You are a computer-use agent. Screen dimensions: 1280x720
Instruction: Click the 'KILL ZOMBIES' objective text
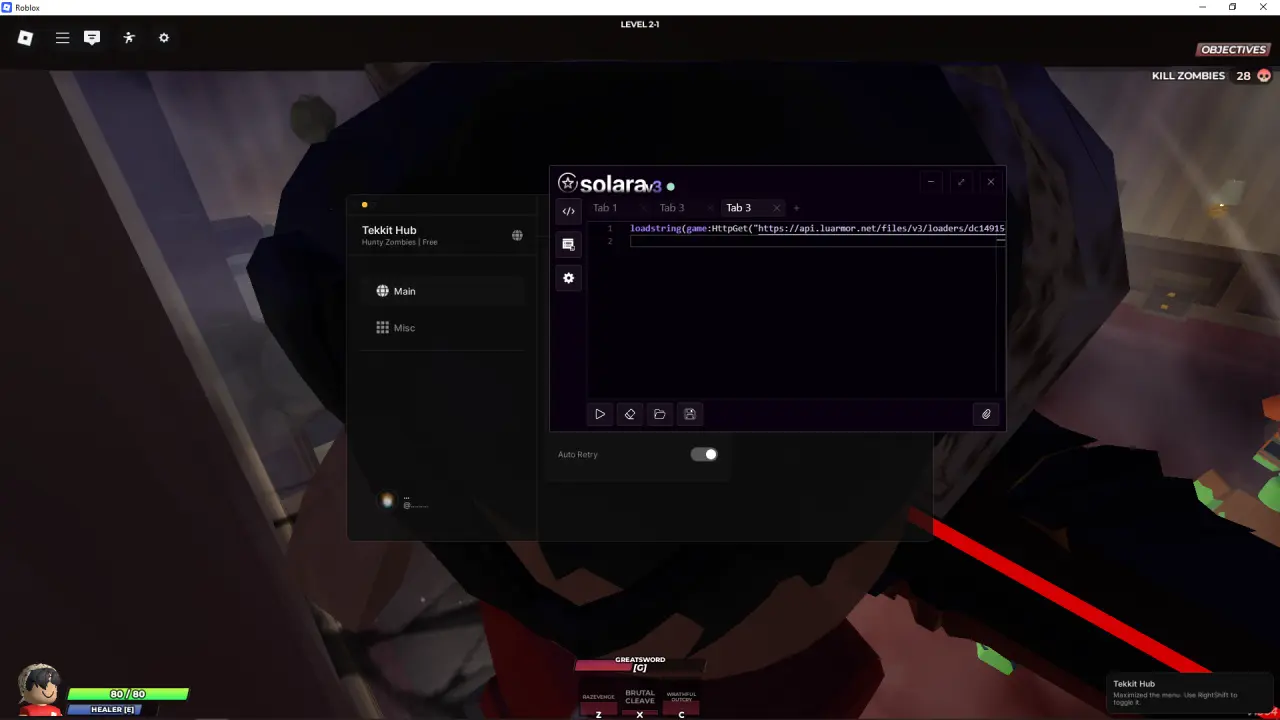pos(1188,76)
